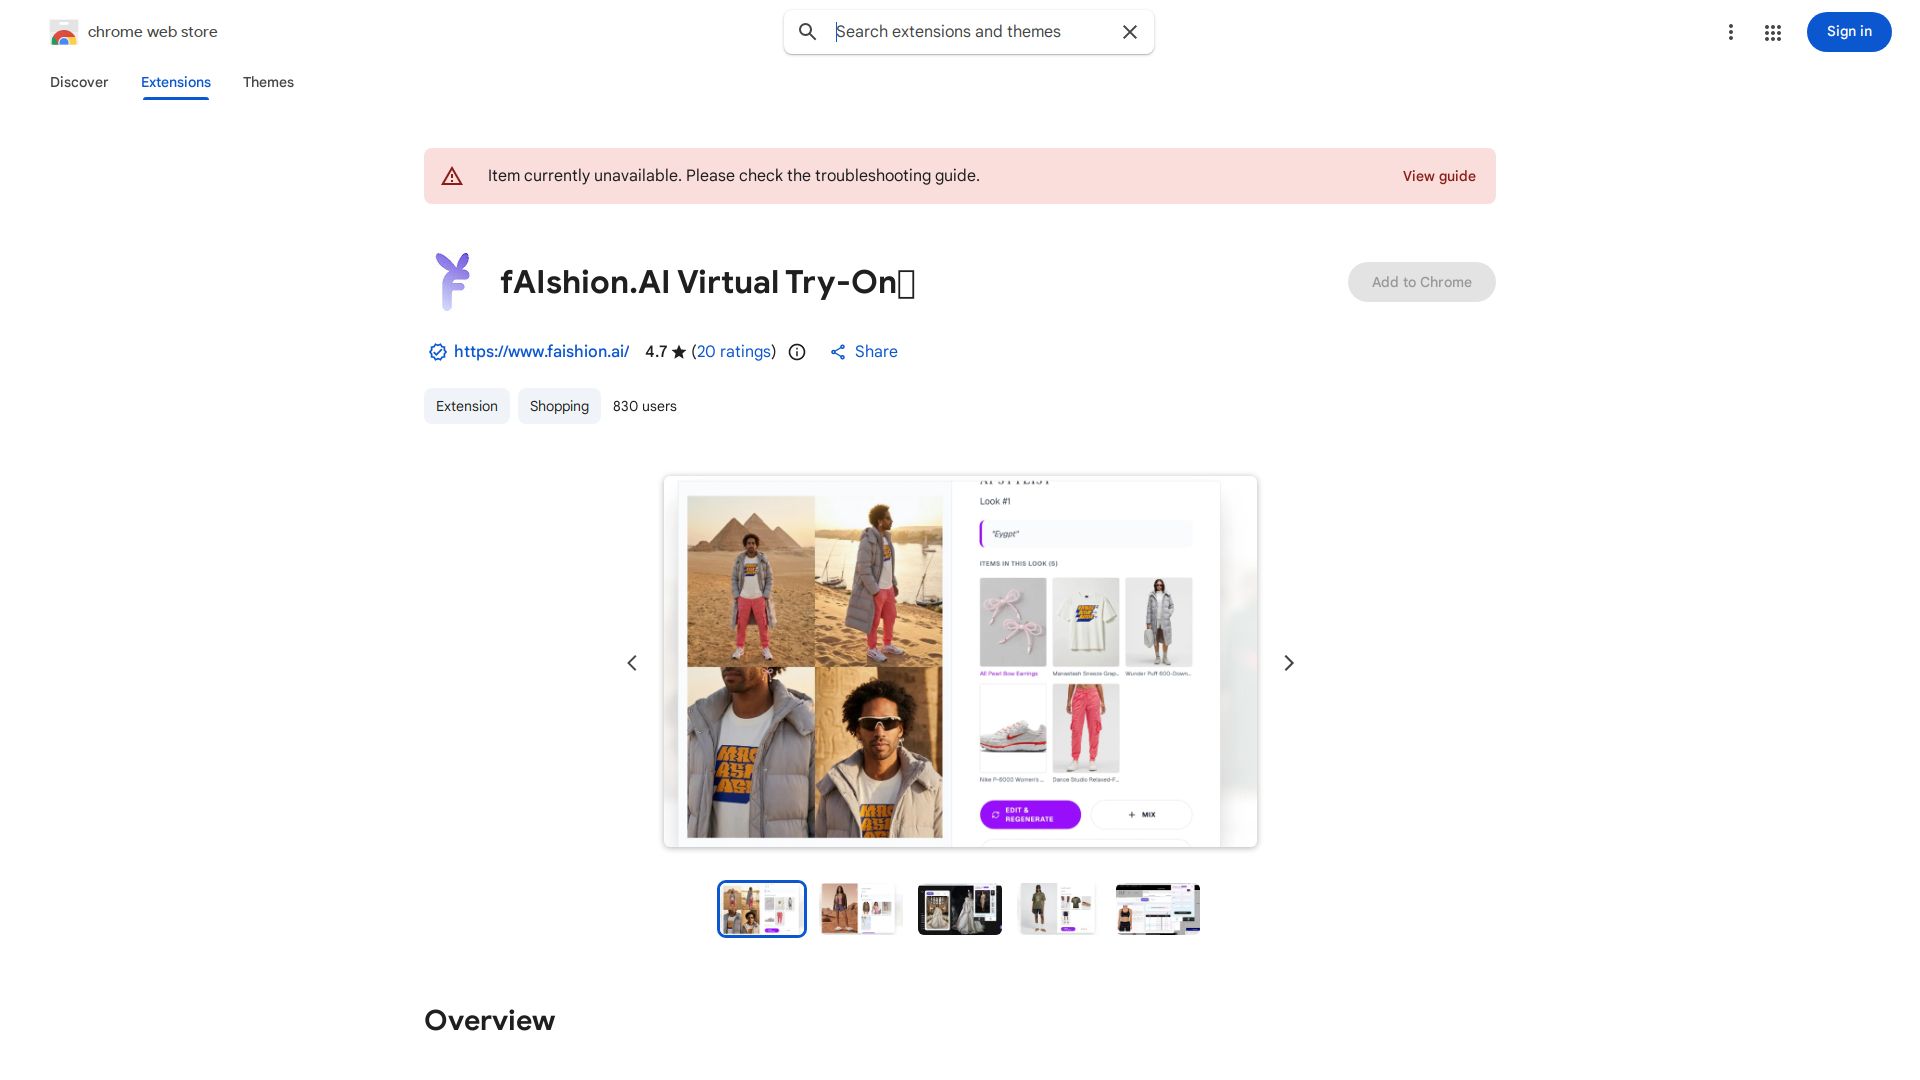This screenshot has height=1080, width=1920.
Task: Click the Share button
Action: click(x=864, y=352)
